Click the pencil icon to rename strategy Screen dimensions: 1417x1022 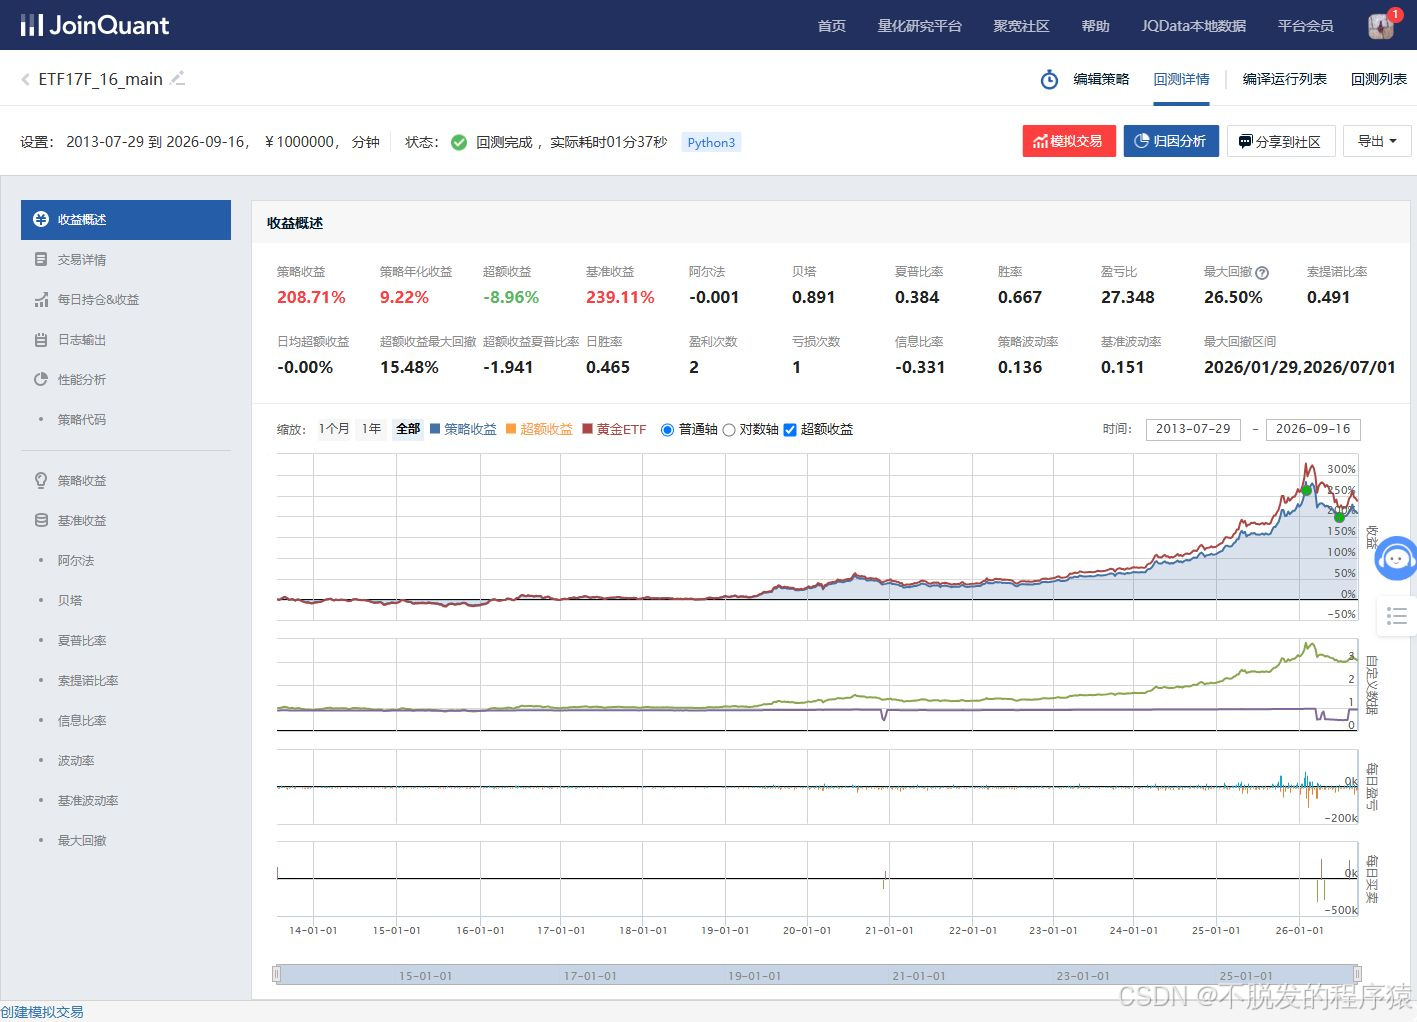178,78
